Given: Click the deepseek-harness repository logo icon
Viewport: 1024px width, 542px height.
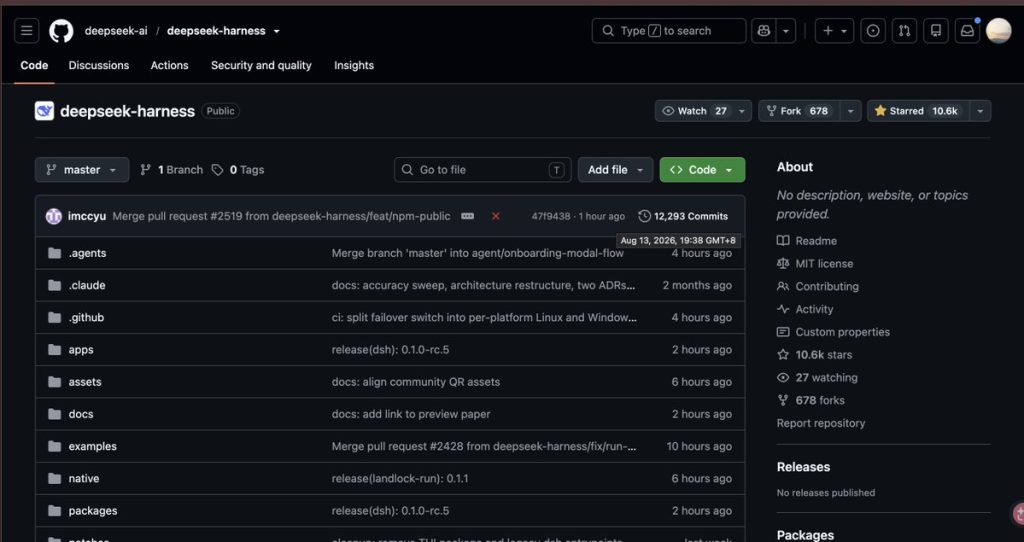Looking at the screenshot, I should click(x=44, y=111).
